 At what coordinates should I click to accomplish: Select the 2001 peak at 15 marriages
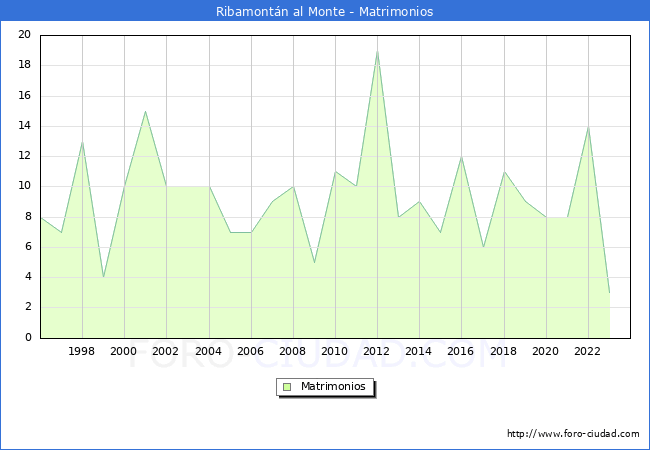[145, 111]
